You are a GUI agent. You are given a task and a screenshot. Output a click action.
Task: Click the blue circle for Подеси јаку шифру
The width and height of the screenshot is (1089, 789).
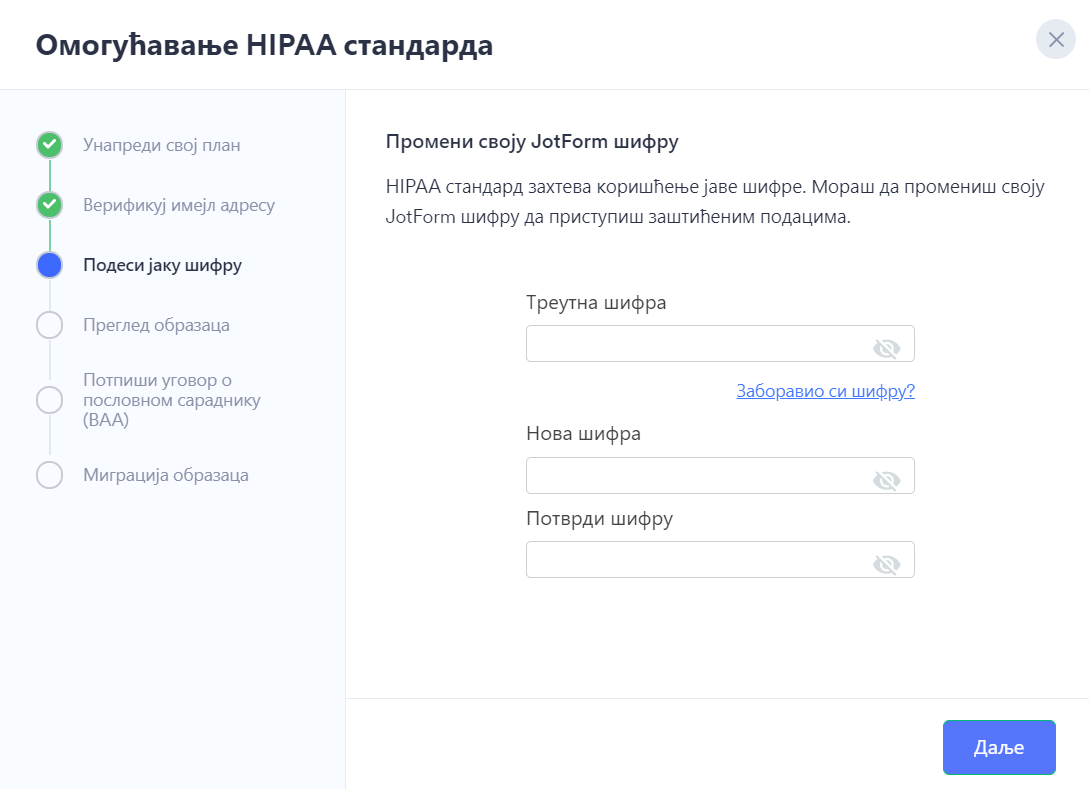49,265
